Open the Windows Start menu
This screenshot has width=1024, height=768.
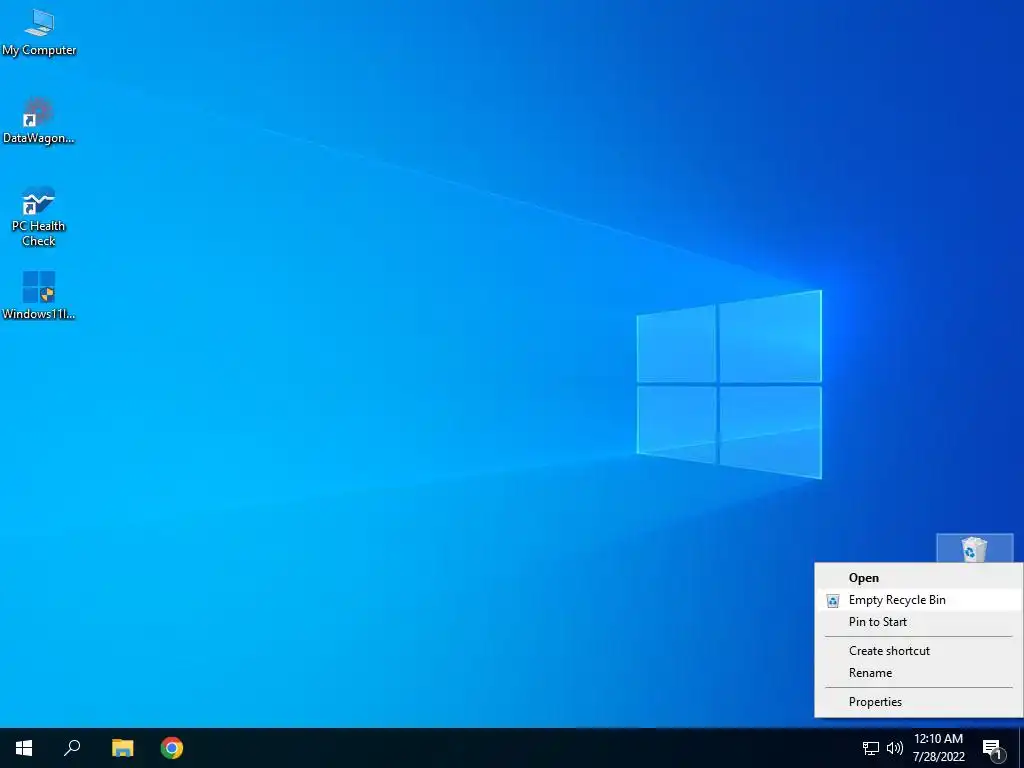click(24, 748)
